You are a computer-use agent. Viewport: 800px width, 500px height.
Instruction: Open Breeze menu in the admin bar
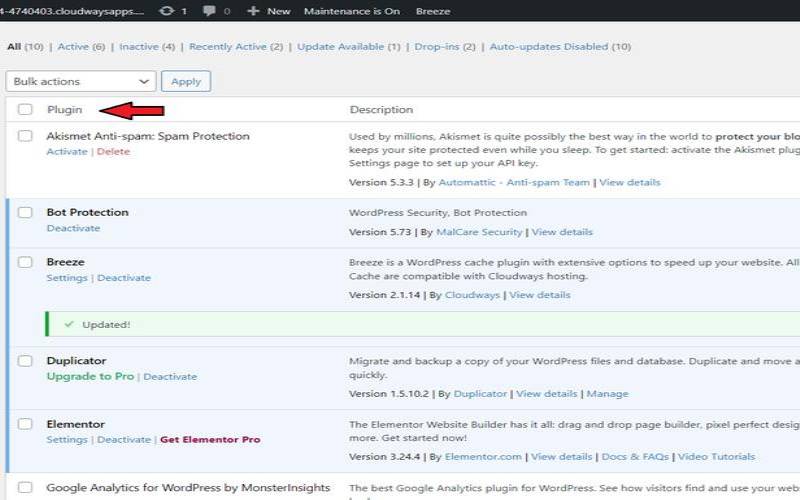click(433, 11)
